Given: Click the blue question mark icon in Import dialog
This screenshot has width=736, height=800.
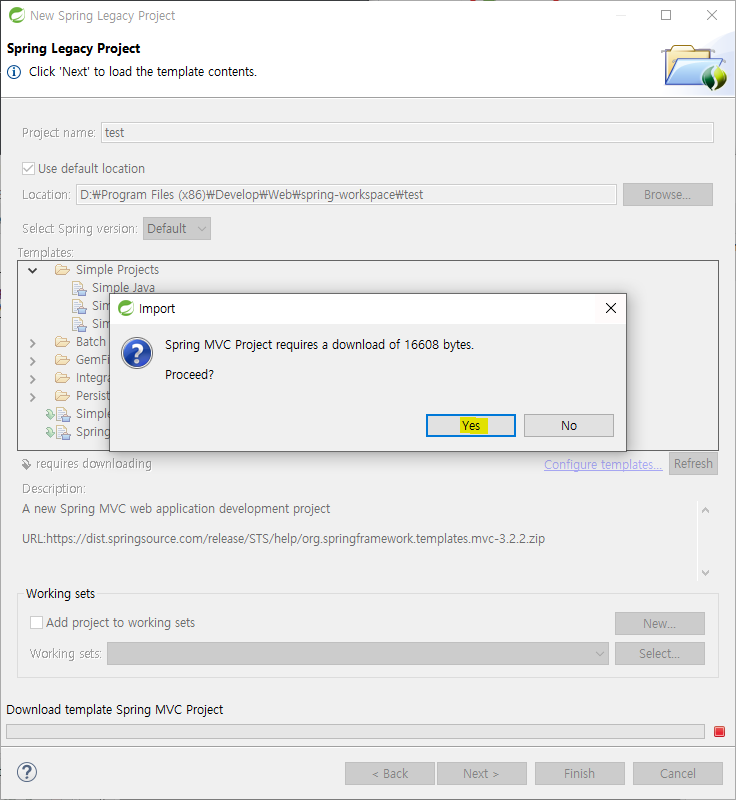Looking at the screenshot, I should click(137, 353).
